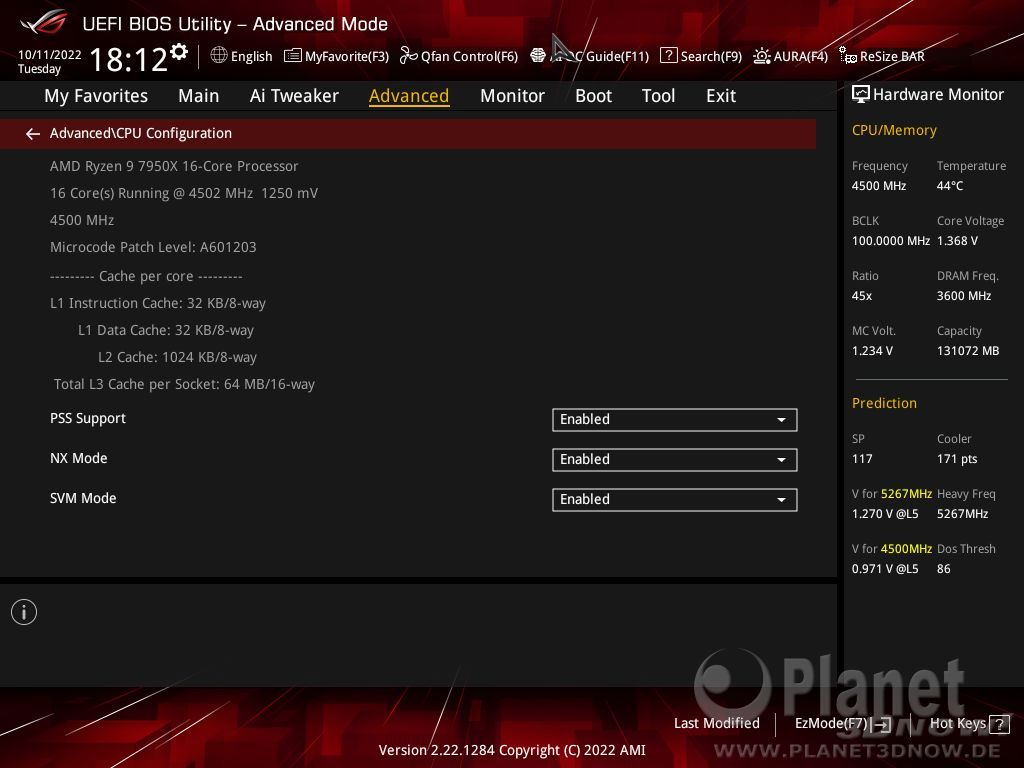Viewport: 1024px width, 768px height.
Task: Switch to the Ai Tweaker tab
Action: pyautogui.click(x=294, y=96)
